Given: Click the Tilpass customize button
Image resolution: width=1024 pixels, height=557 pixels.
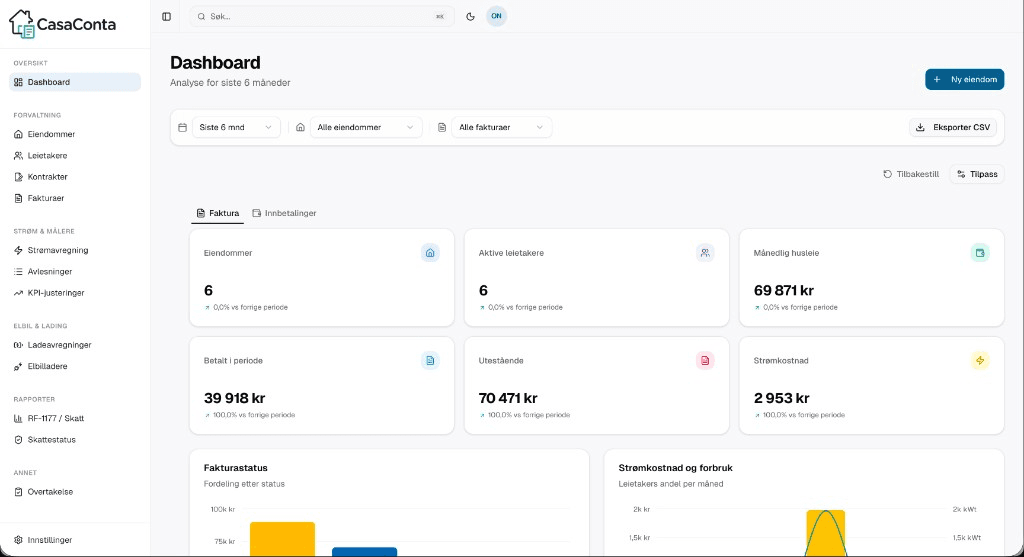Looking at the screenshot, I should tap(977, 174).
